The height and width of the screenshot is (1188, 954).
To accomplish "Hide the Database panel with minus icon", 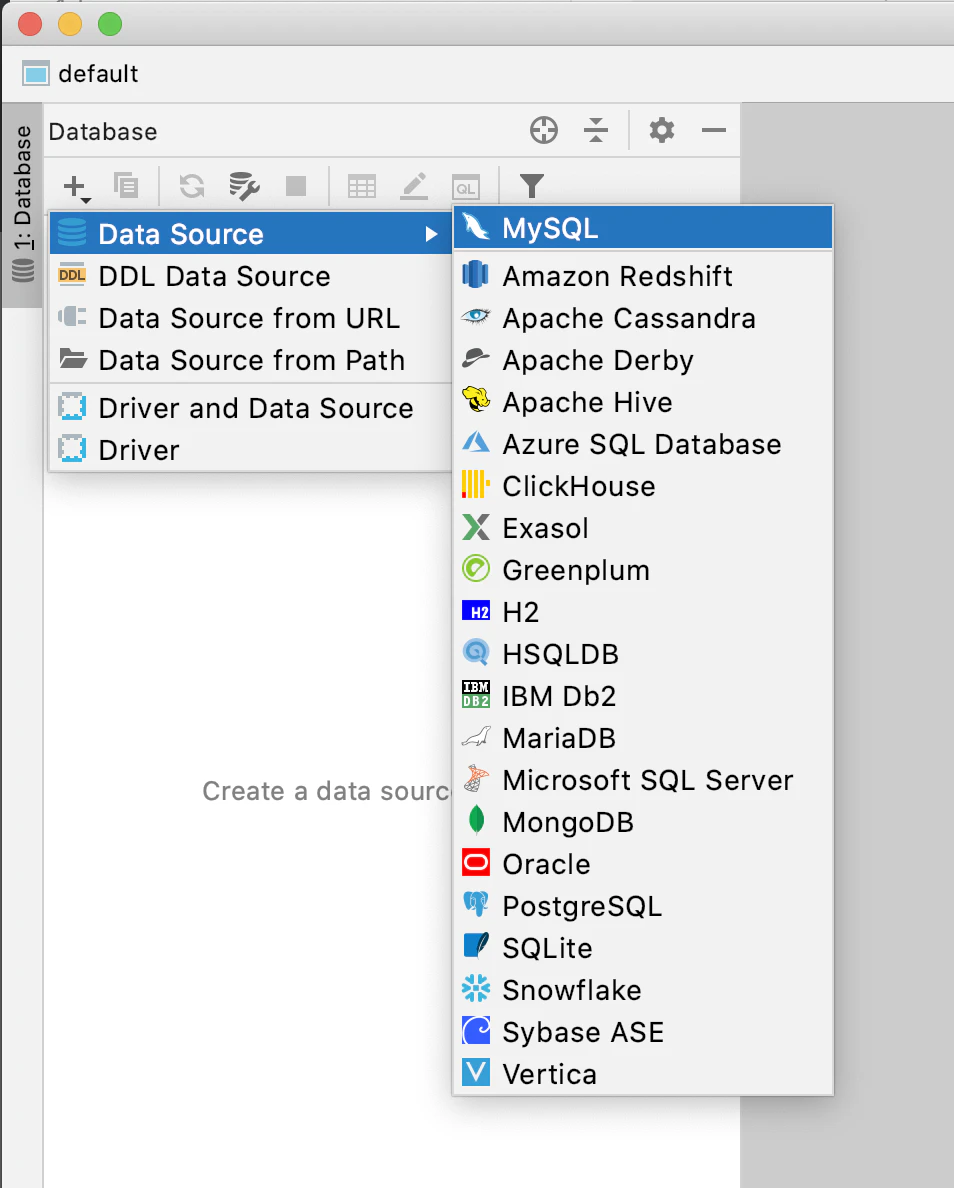I will (714, 130).
